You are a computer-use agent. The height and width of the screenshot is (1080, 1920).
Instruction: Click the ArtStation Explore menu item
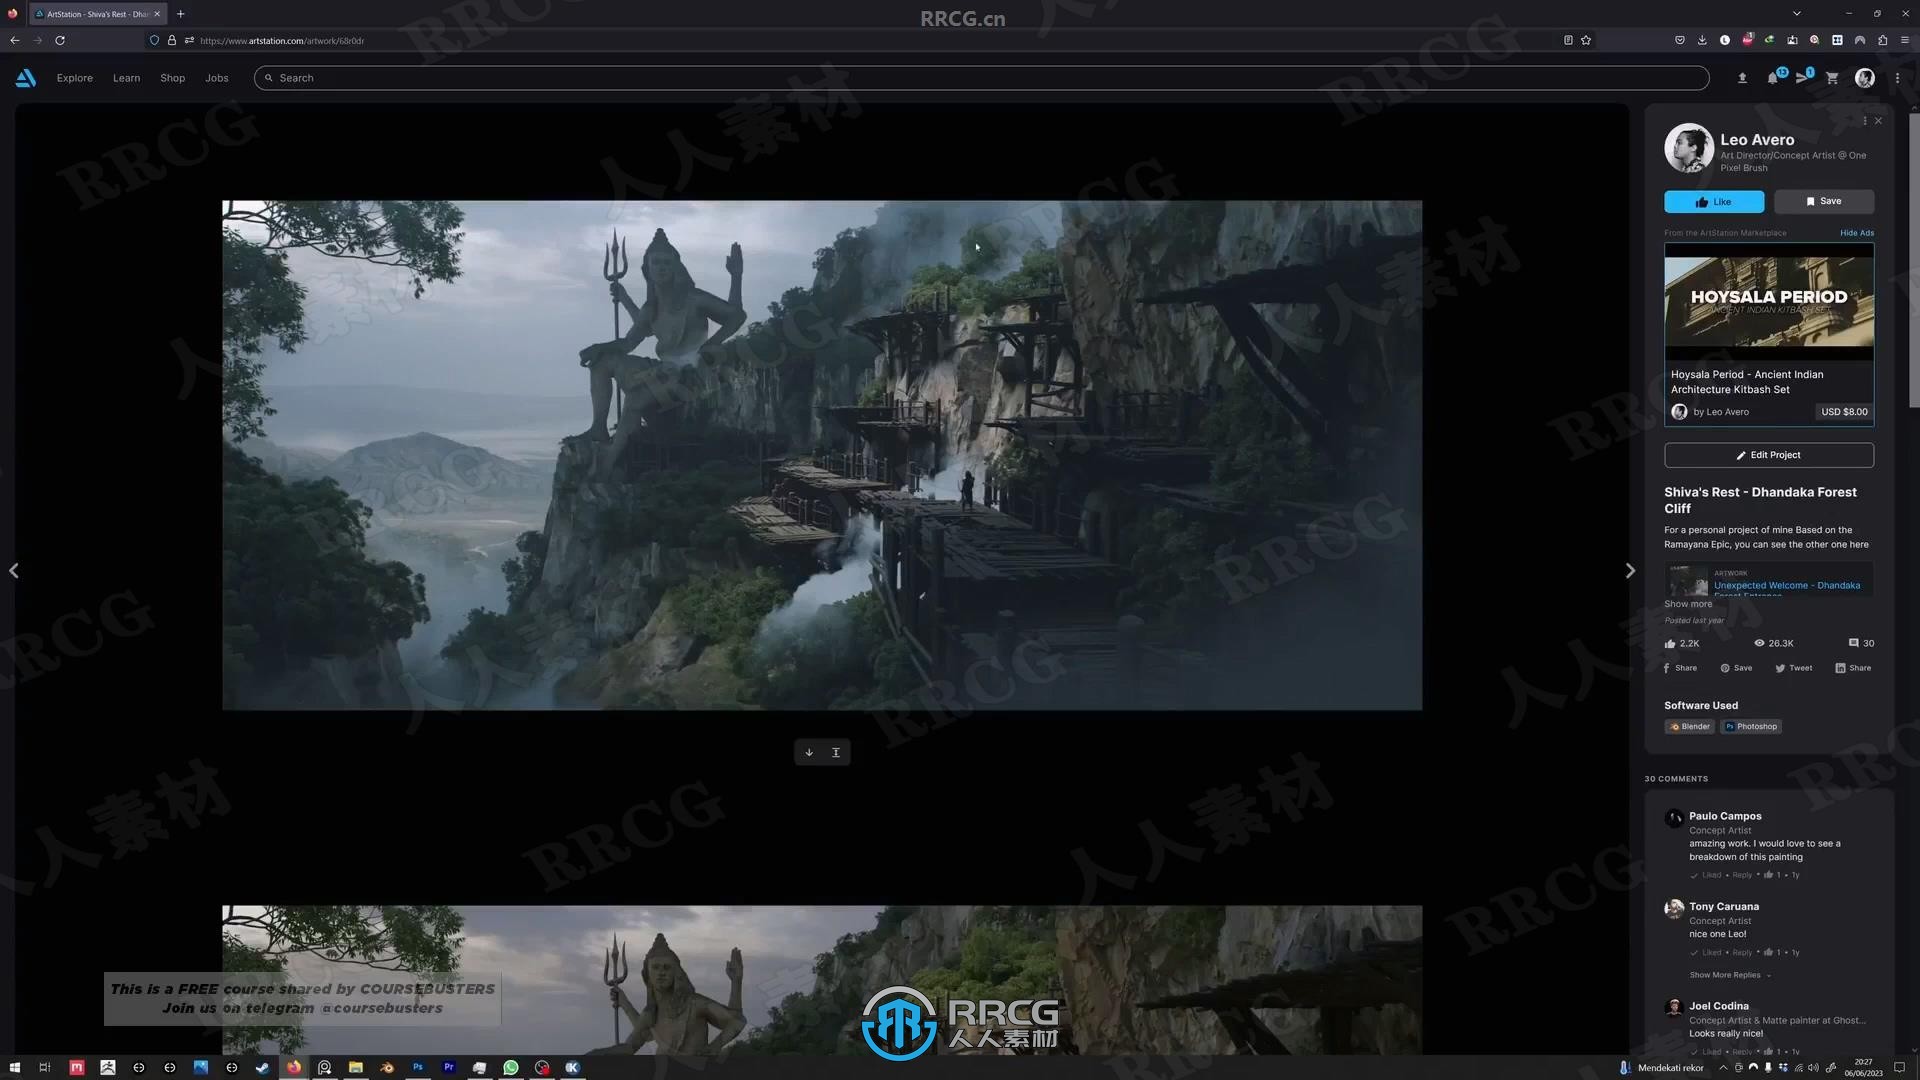click(75, 78)
